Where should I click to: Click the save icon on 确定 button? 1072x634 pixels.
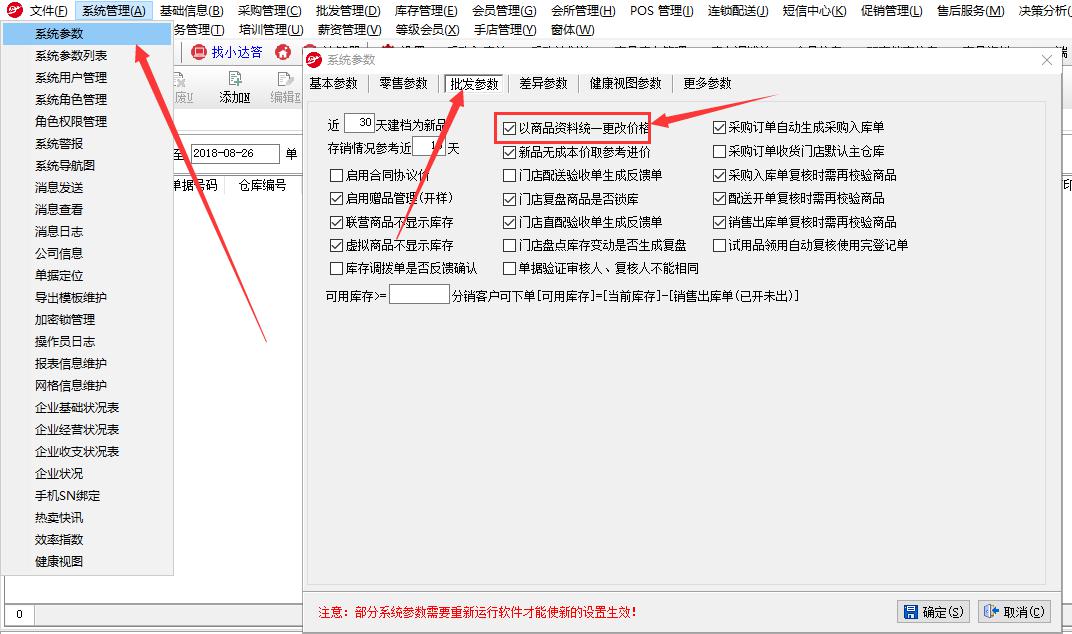pos(911,612)
